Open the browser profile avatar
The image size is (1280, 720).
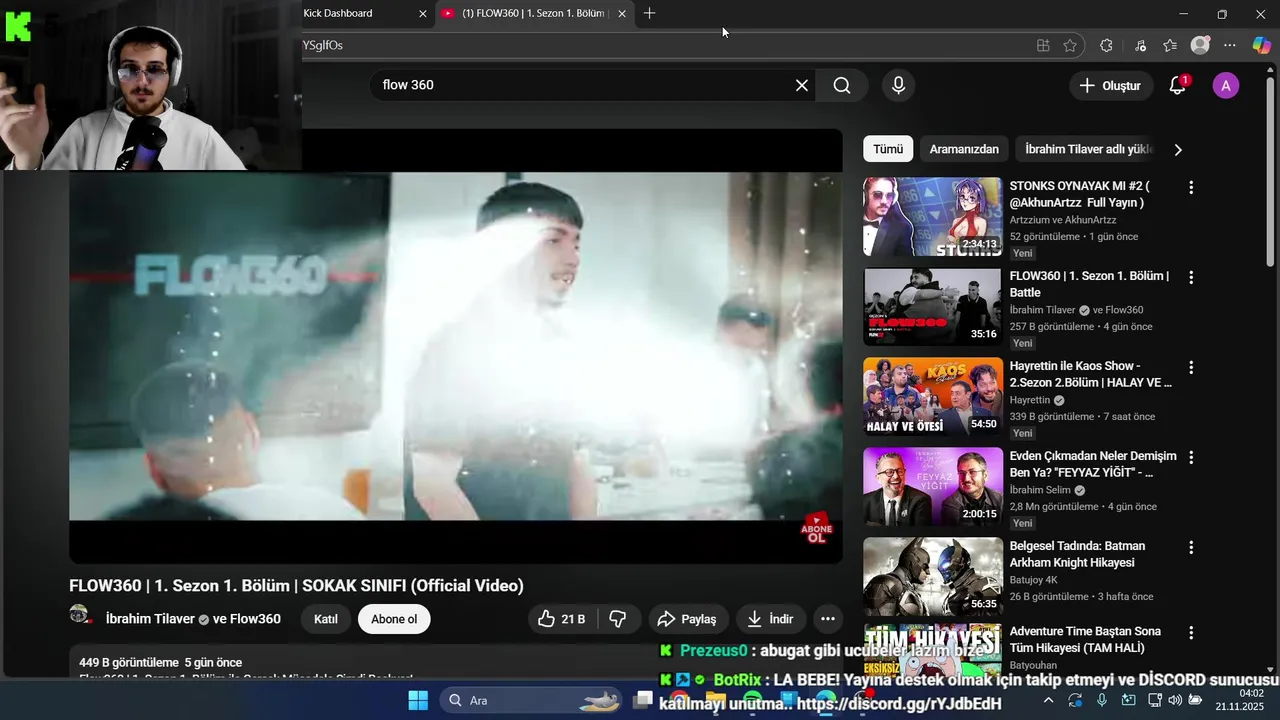tap(1200, 45)
